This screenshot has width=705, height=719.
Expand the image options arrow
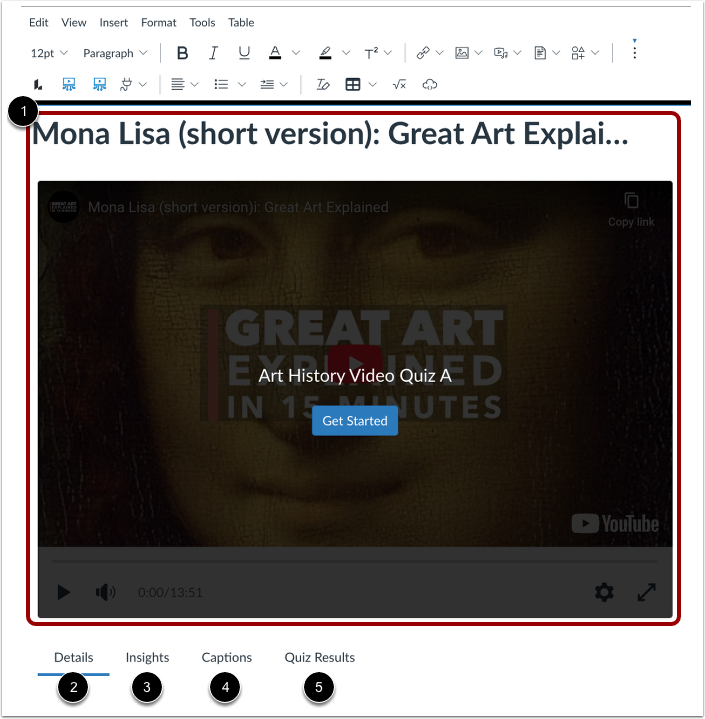click(x=478, y=53)
